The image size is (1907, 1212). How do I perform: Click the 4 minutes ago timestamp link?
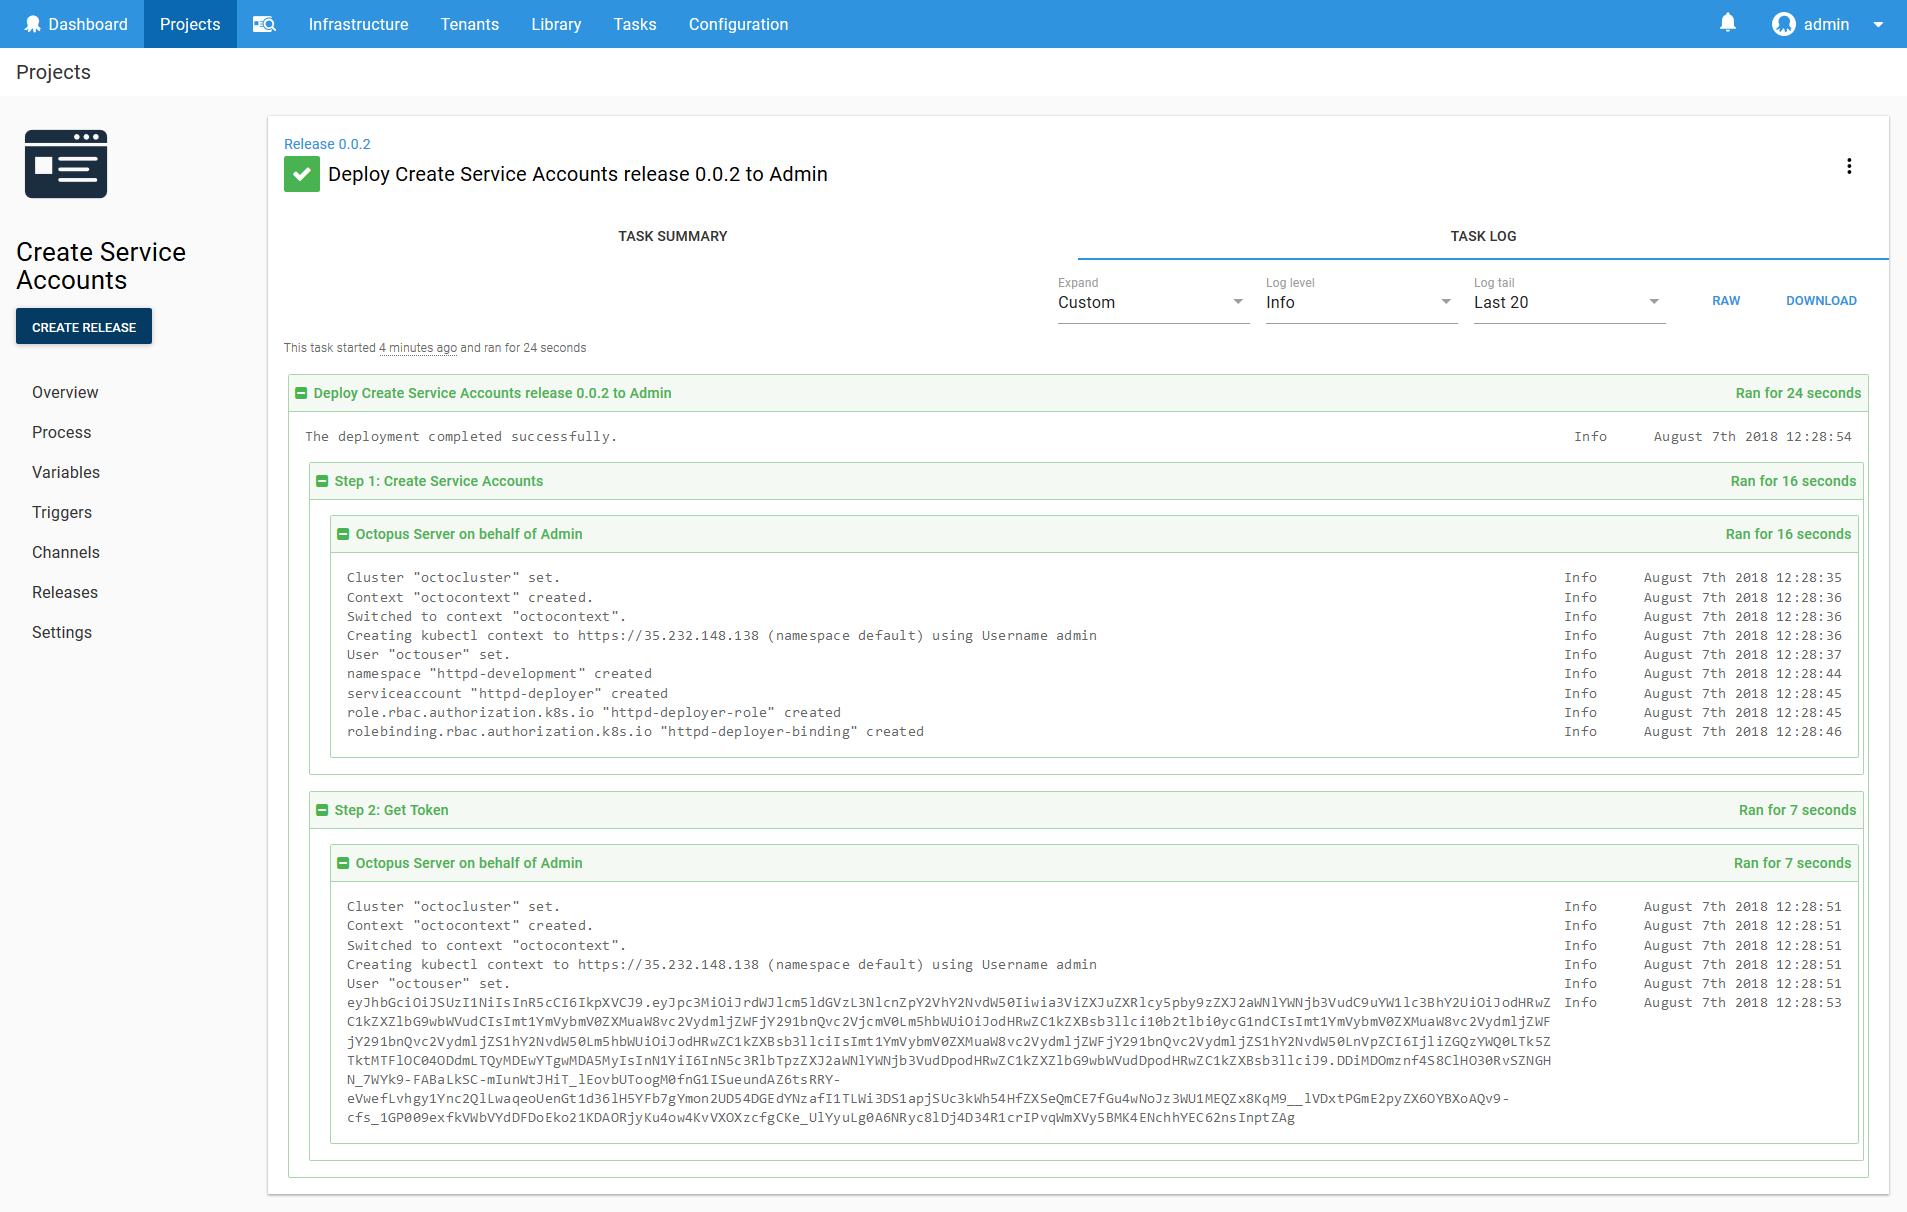tap(418, 348)
